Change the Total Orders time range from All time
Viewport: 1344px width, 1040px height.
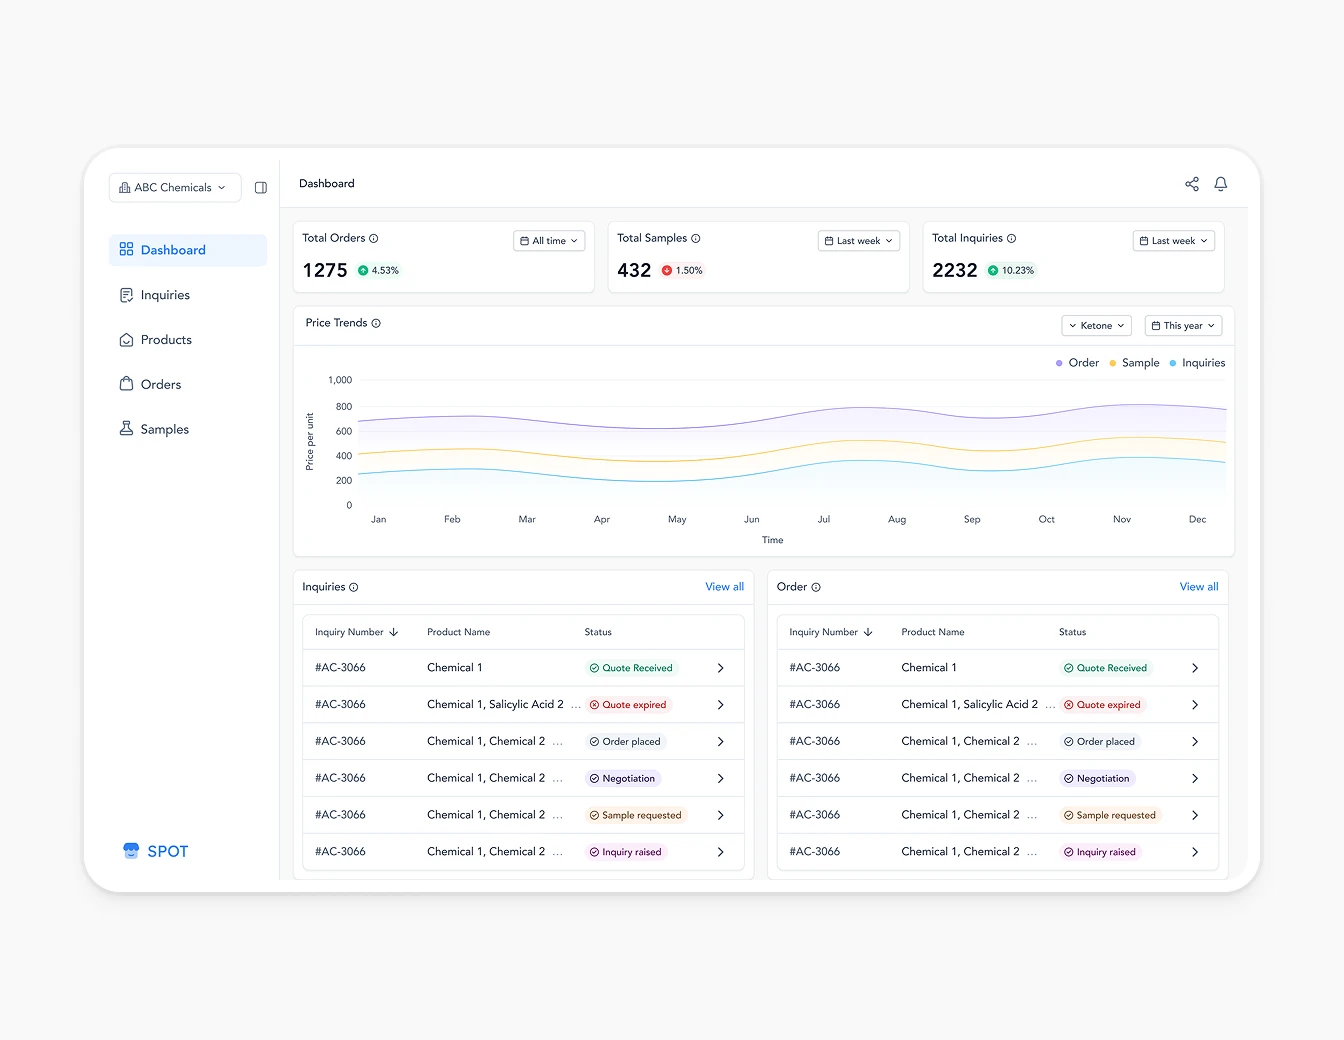(548, 240)
